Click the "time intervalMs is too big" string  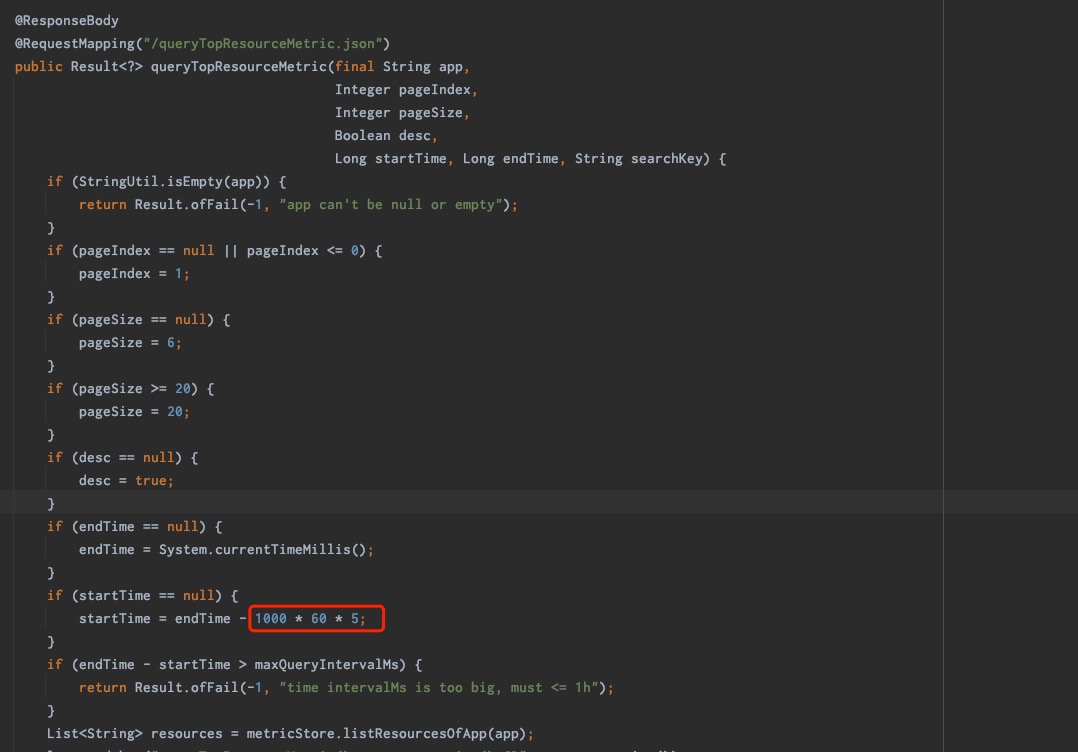442,688
